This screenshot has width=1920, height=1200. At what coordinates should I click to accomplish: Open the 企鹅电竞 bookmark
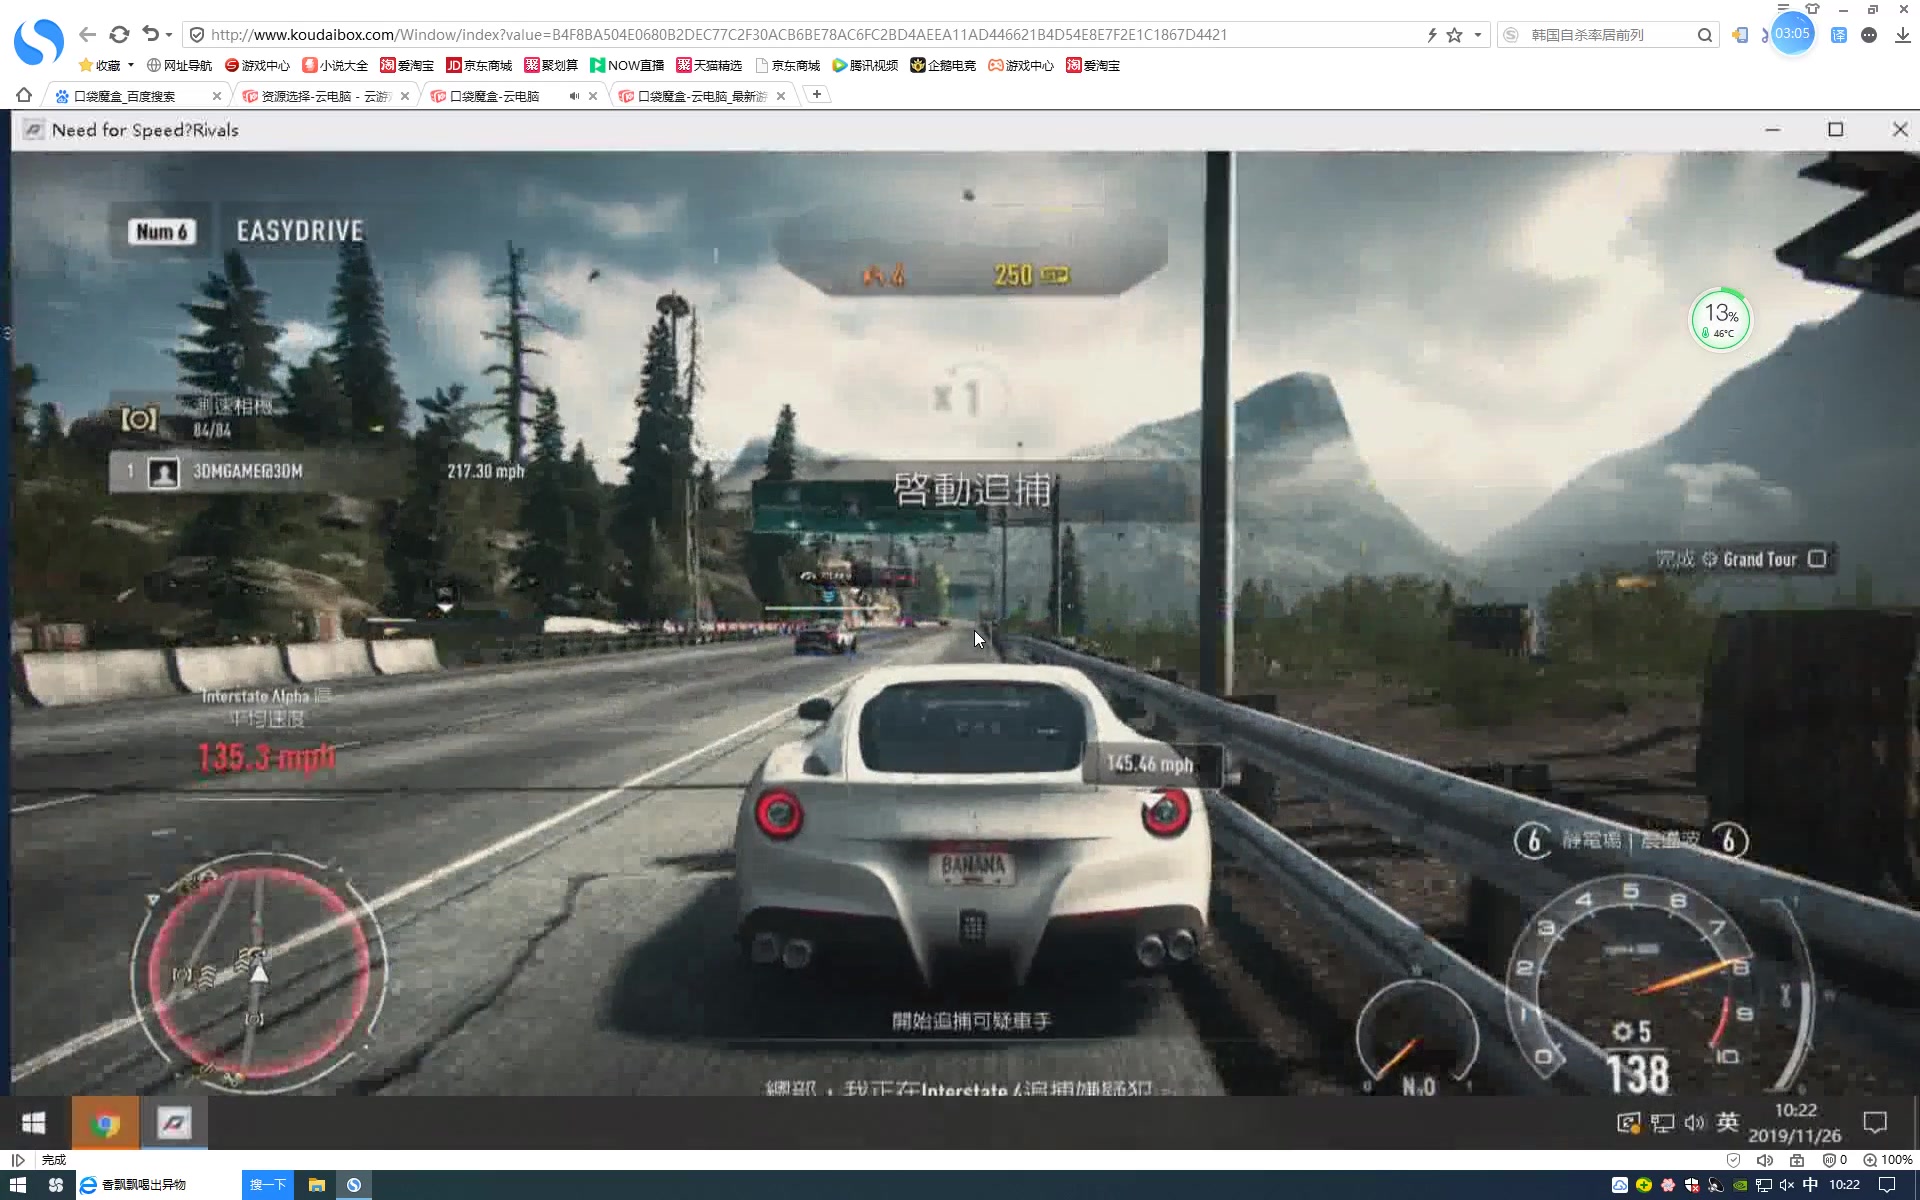(x=943, y=65)
